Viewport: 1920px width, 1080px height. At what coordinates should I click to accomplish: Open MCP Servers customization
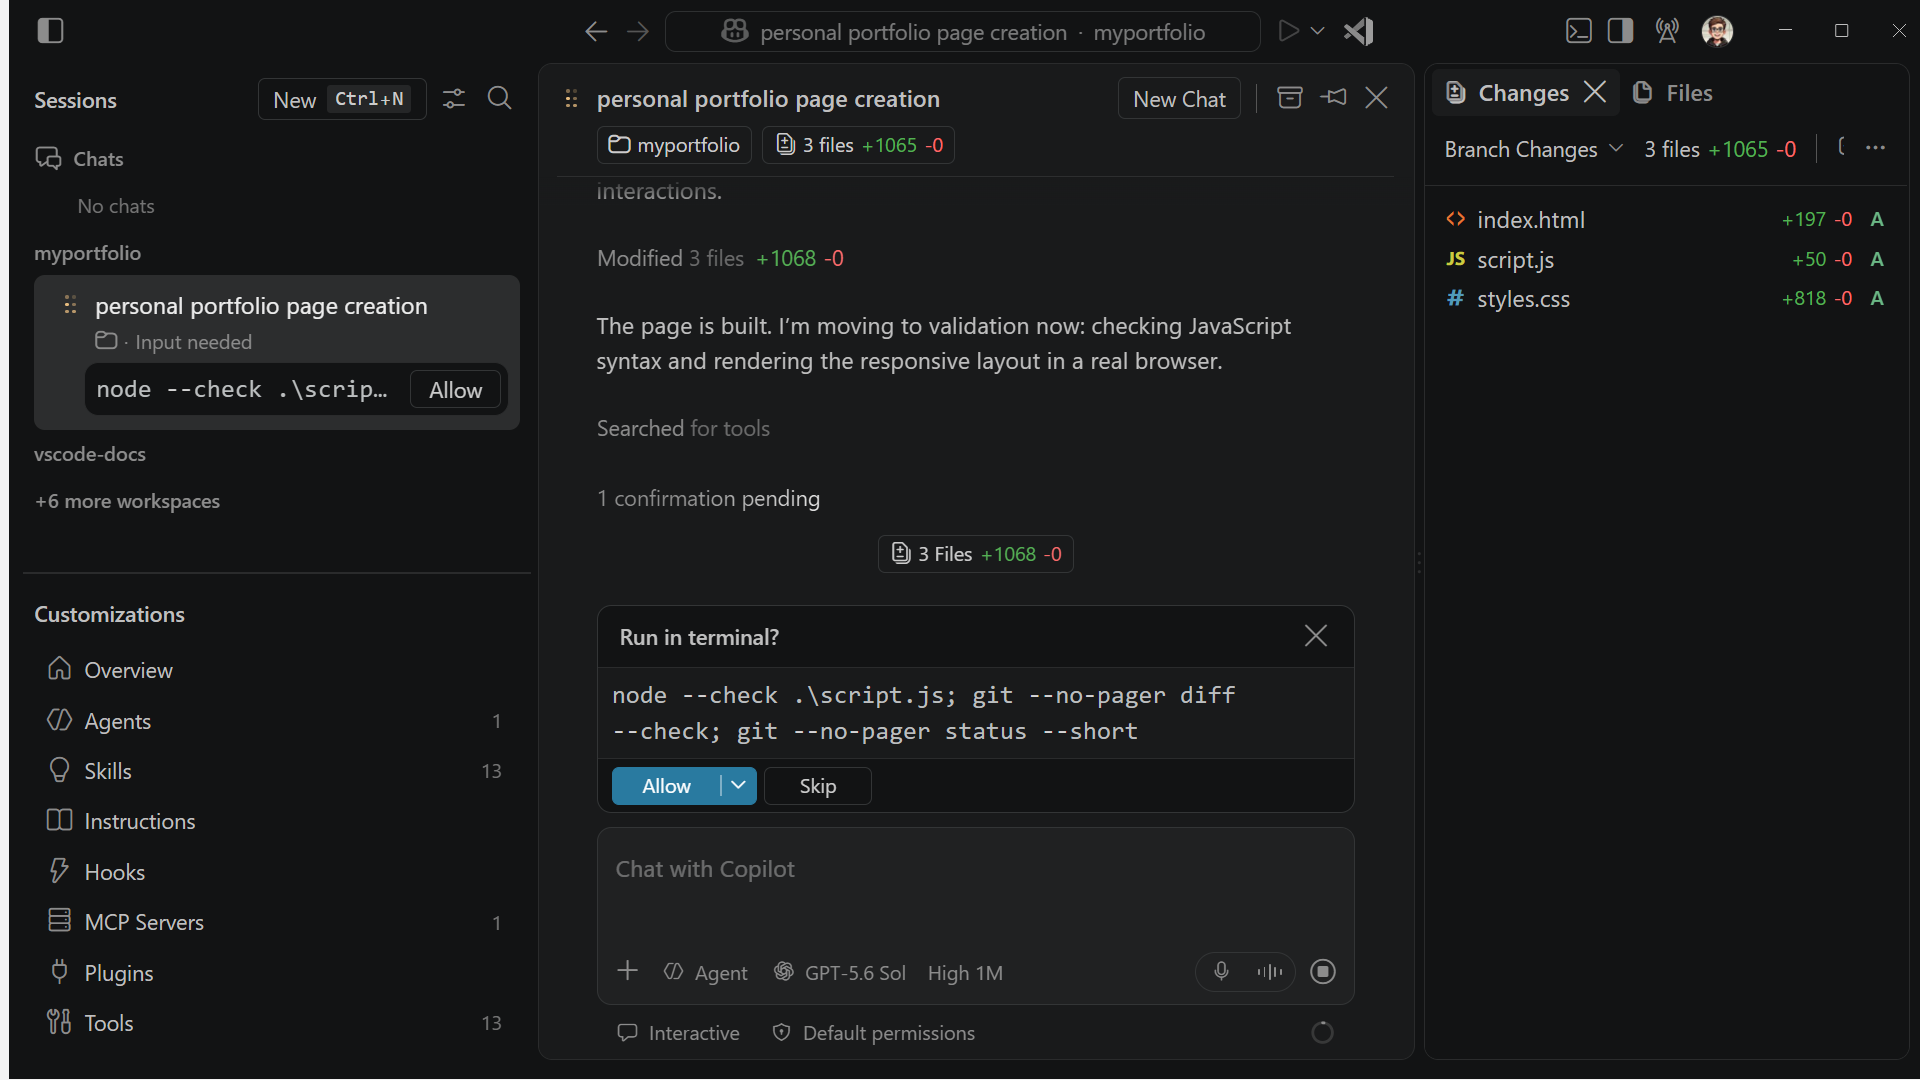pyautogui.click(x=276, y=921)
